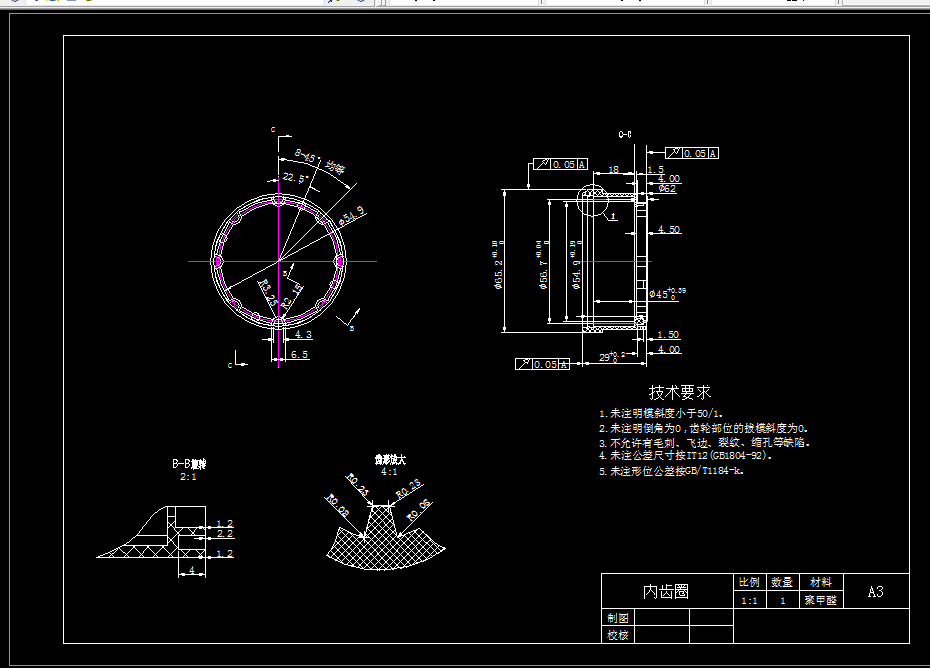Select the "4" width dimension in view B-B
Image resolution: width=930 pixels, height=668 pixels.
192,570
